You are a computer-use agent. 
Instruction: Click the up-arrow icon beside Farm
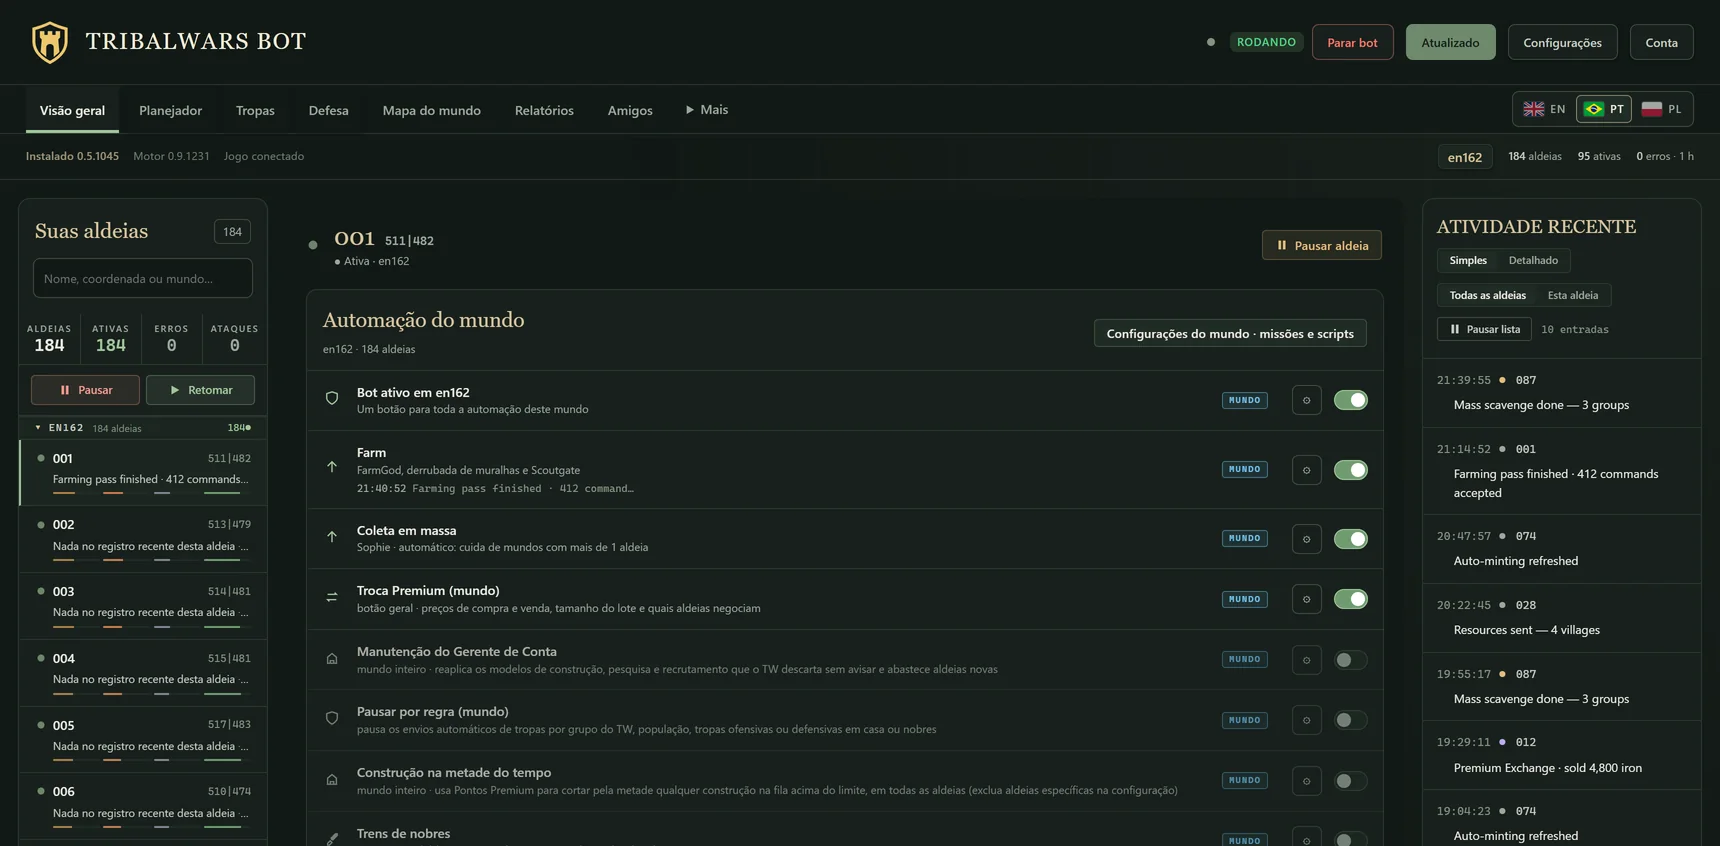(332, 467)
